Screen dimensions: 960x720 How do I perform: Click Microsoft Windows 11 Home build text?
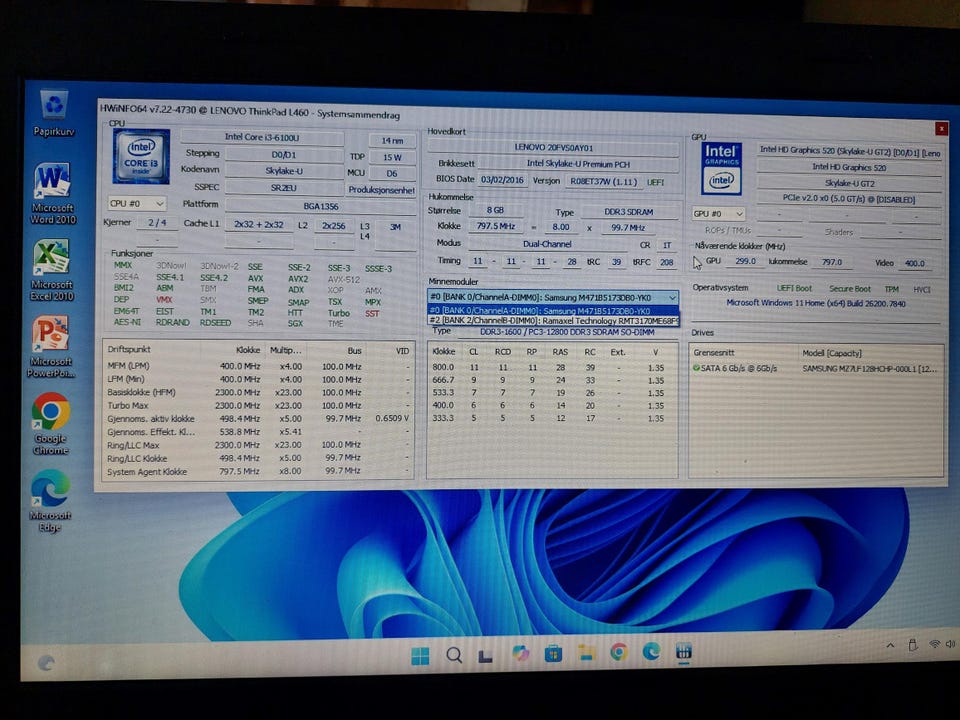pyautogui.click(x=816, y=303)
